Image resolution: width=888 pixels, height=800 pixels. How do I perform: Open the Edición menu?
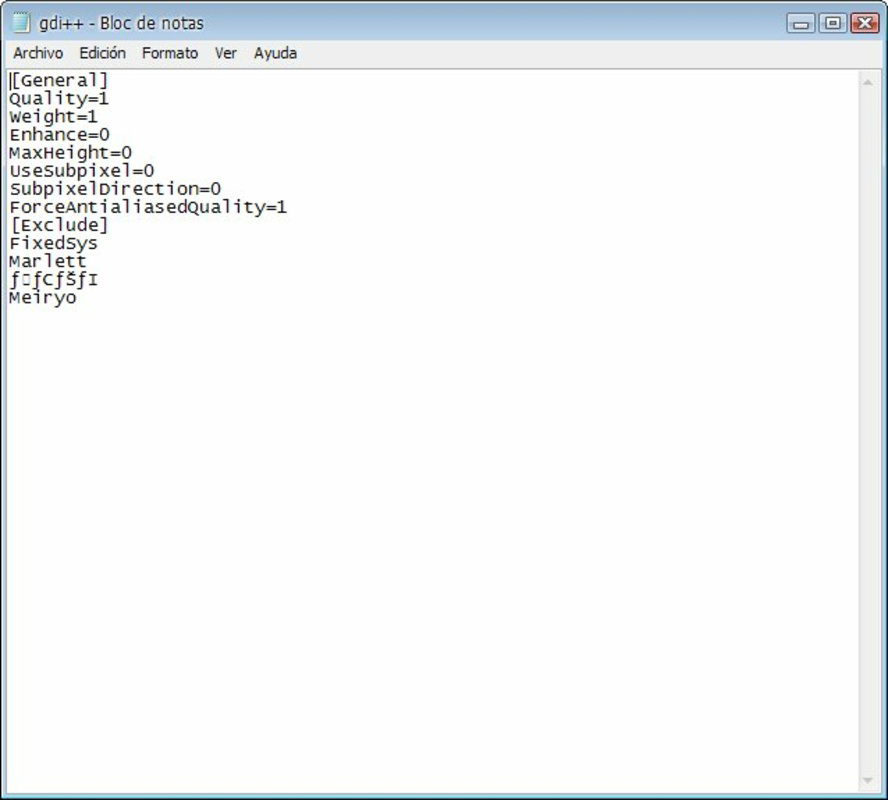click(x=103, y=53)
